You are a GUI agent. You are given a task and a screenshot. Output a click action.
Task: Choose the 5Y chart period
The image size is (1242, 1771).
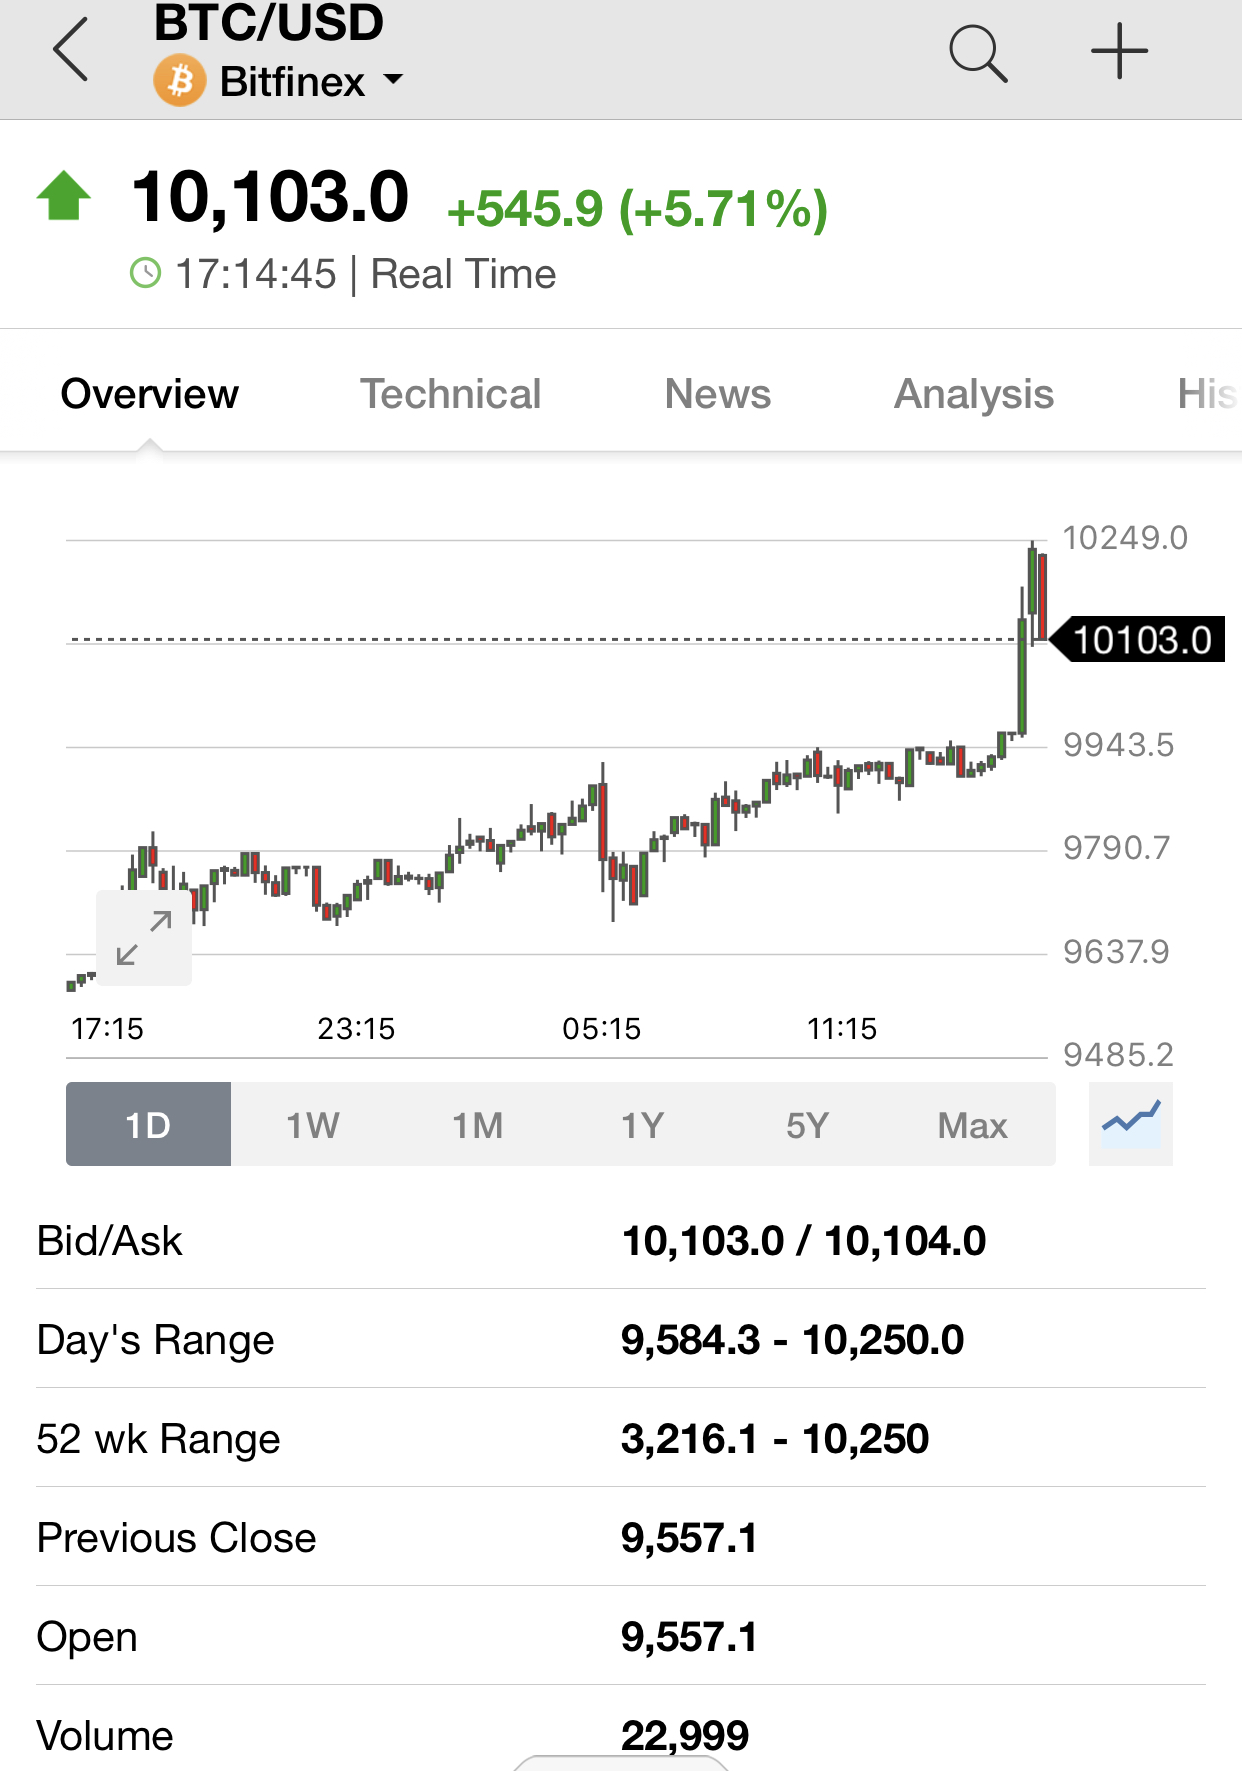(808, 1124)
